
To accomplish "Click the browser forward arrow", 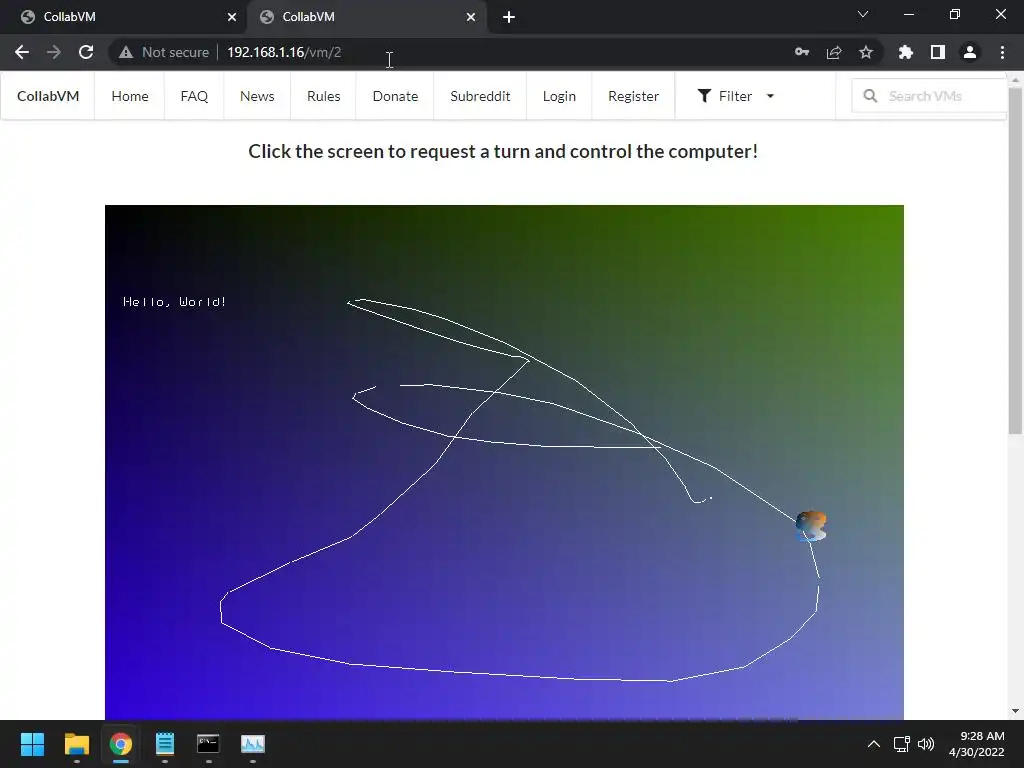I will (x=54, y=52).
